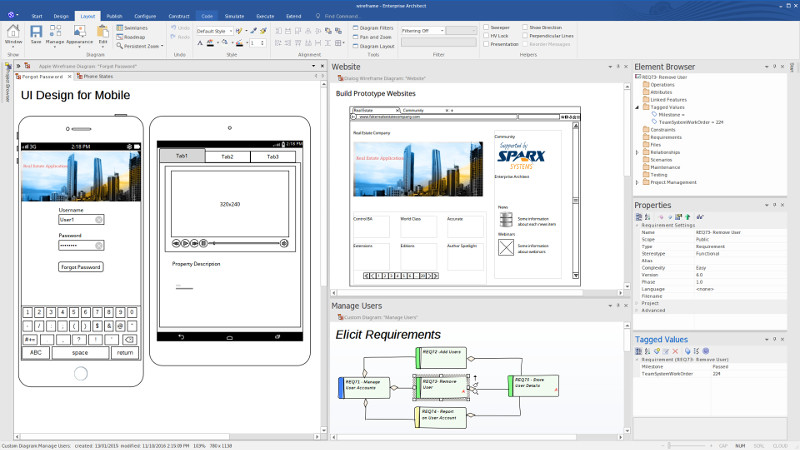Screen dimensions: 800x450
Task: Click the Diagram Layout tool
Action: coord(372,46)
